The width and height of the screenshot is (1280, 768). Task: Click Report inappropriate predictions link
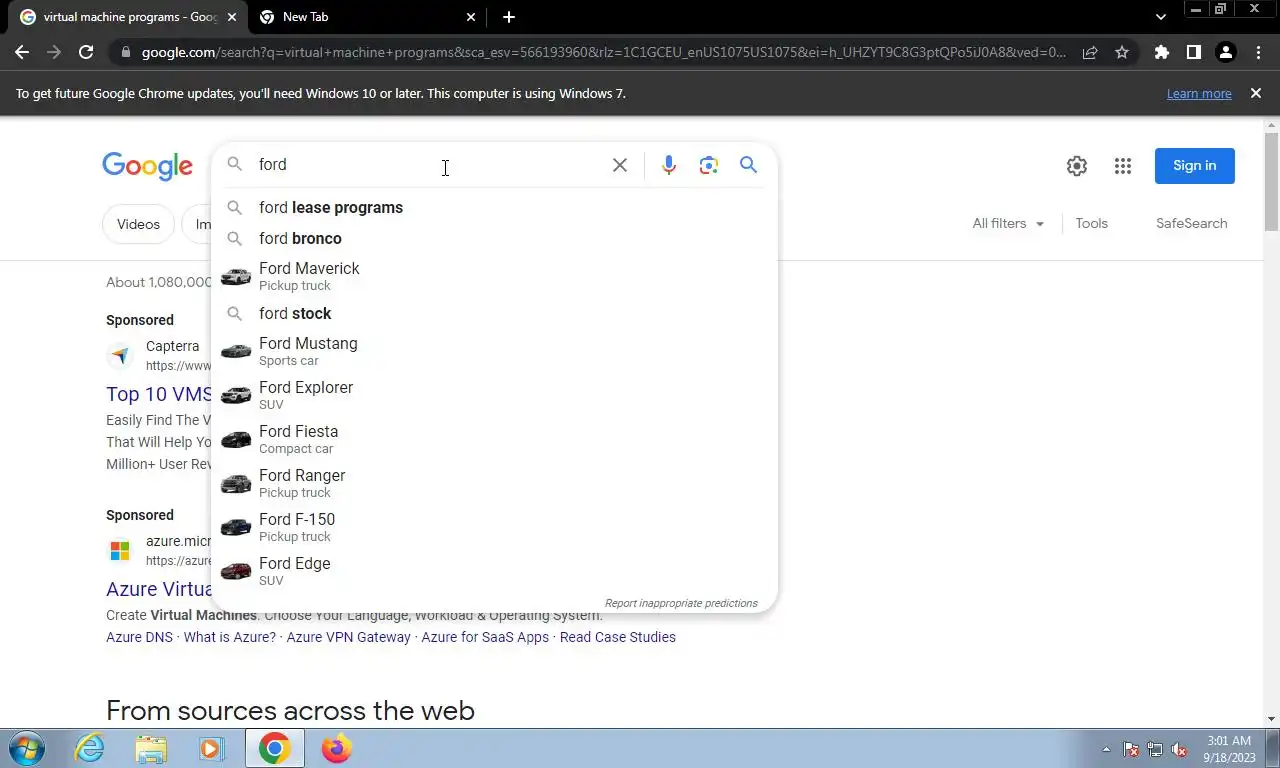coord(681,604)
